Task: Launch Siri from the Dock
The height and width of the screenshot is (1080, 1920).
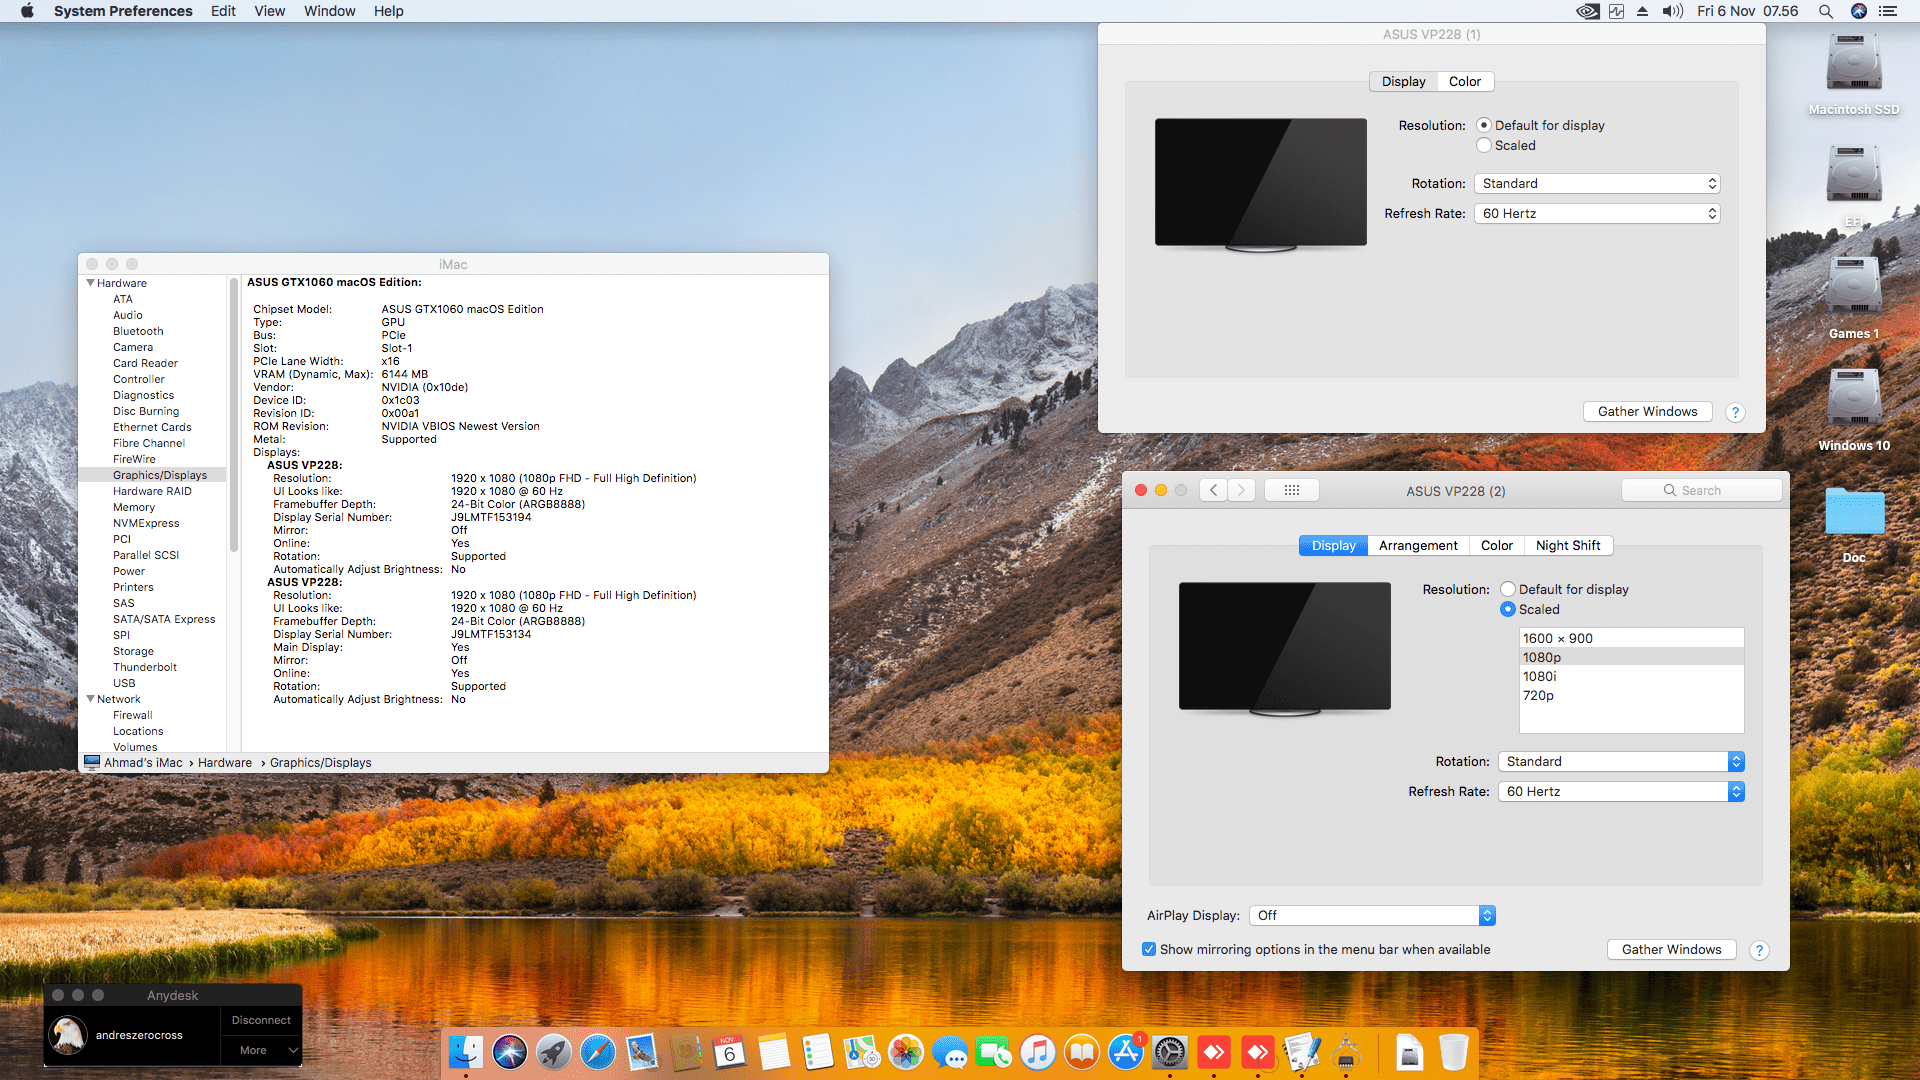Action: tap(510, 1052)
